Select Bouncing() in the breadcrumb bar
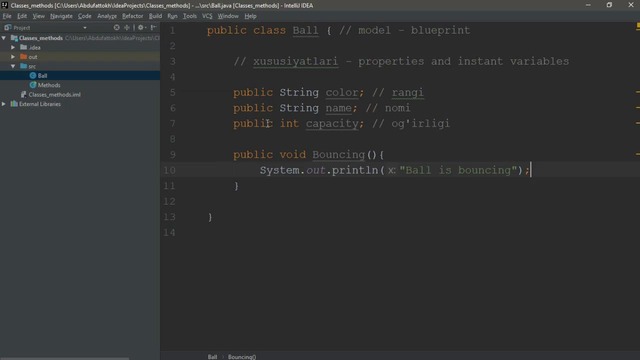 242,357
